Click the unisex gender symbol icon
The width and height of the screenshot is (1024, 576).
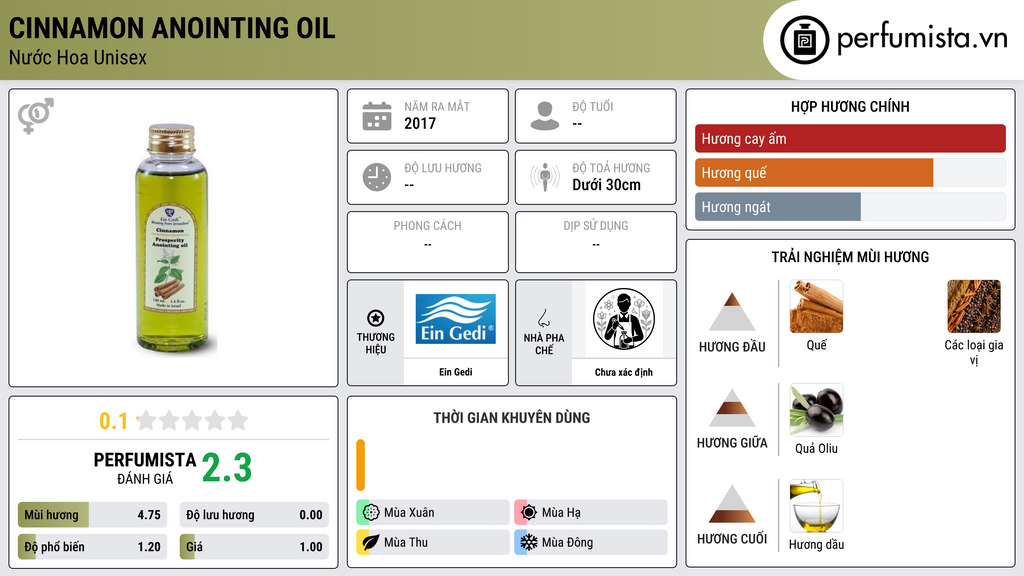(35, 116)
